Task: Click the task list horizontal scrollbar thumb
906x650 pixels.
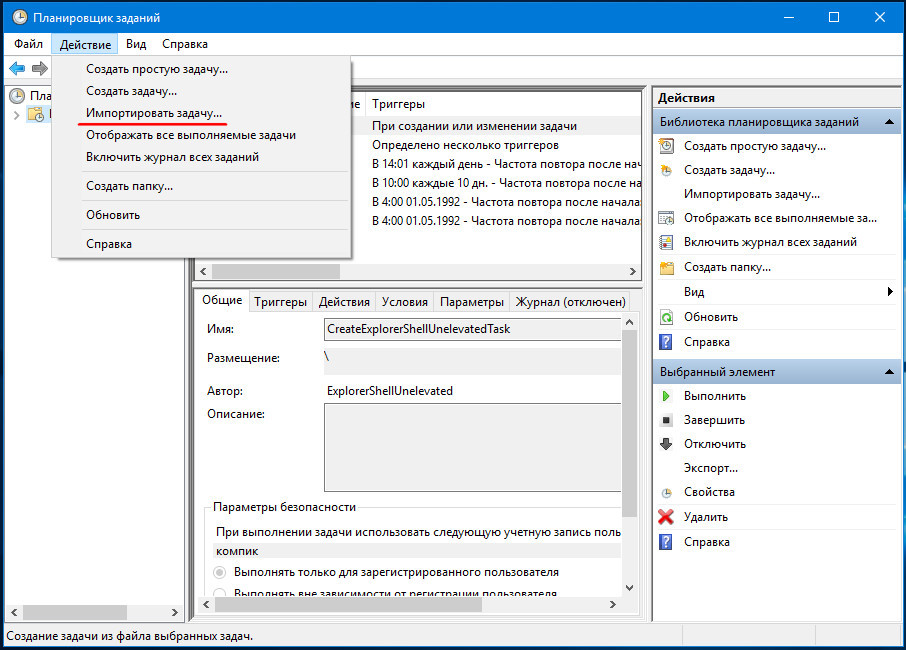Action: pyautogui.click(x=276, y=271)
